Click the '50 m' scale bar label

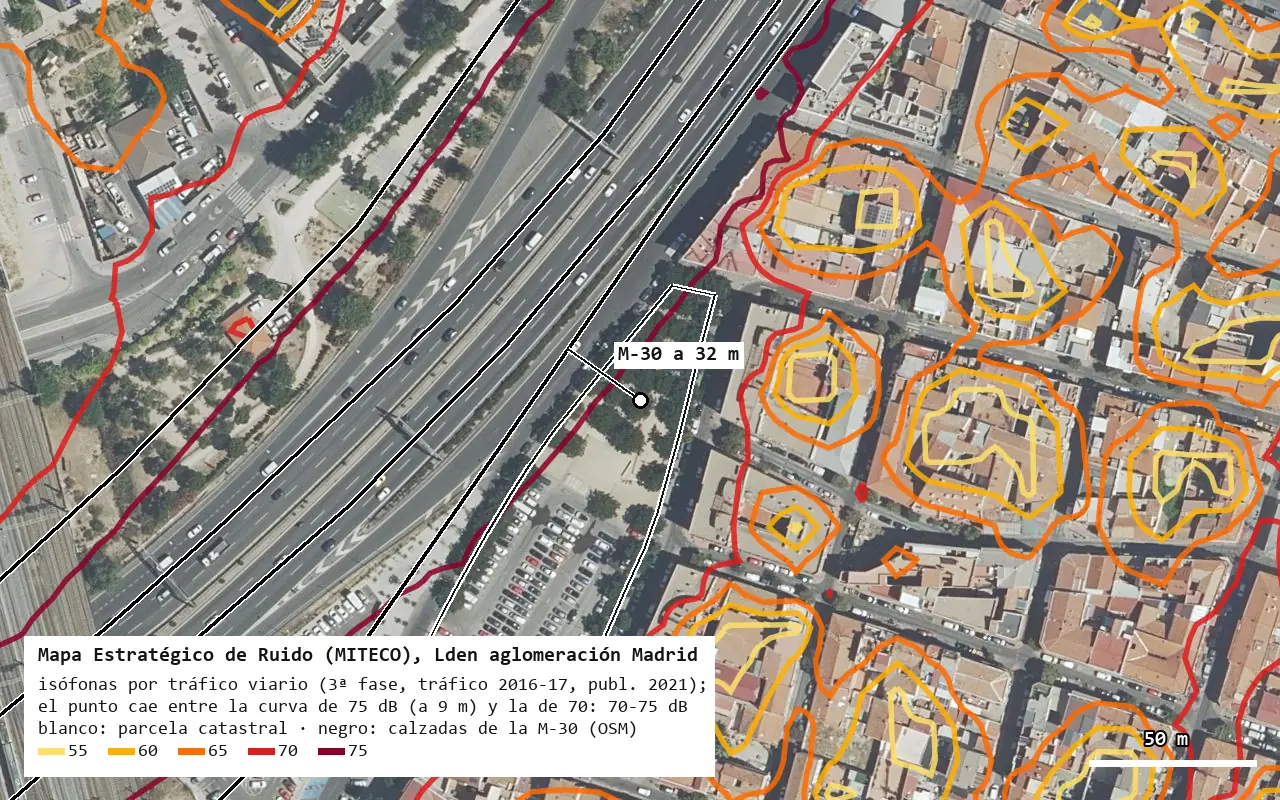click(x=1166, y=739)
